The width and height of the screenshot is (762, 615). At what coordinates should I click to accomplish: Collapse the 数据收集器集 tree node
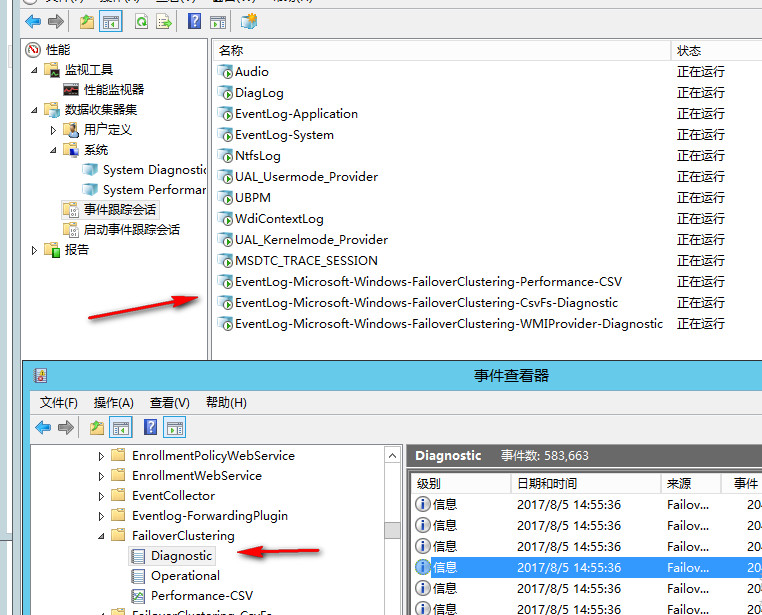pos(34,110)
